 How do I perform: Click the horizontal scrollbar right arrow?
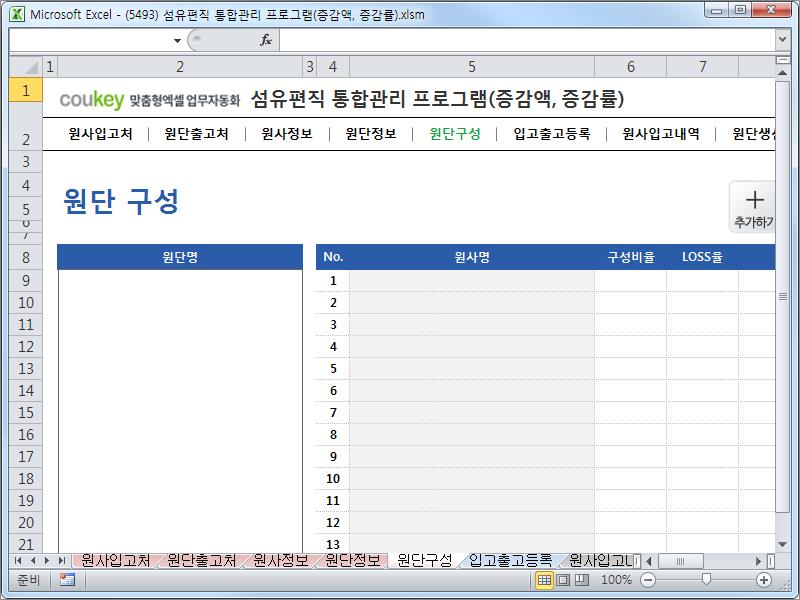click(759, 561)
